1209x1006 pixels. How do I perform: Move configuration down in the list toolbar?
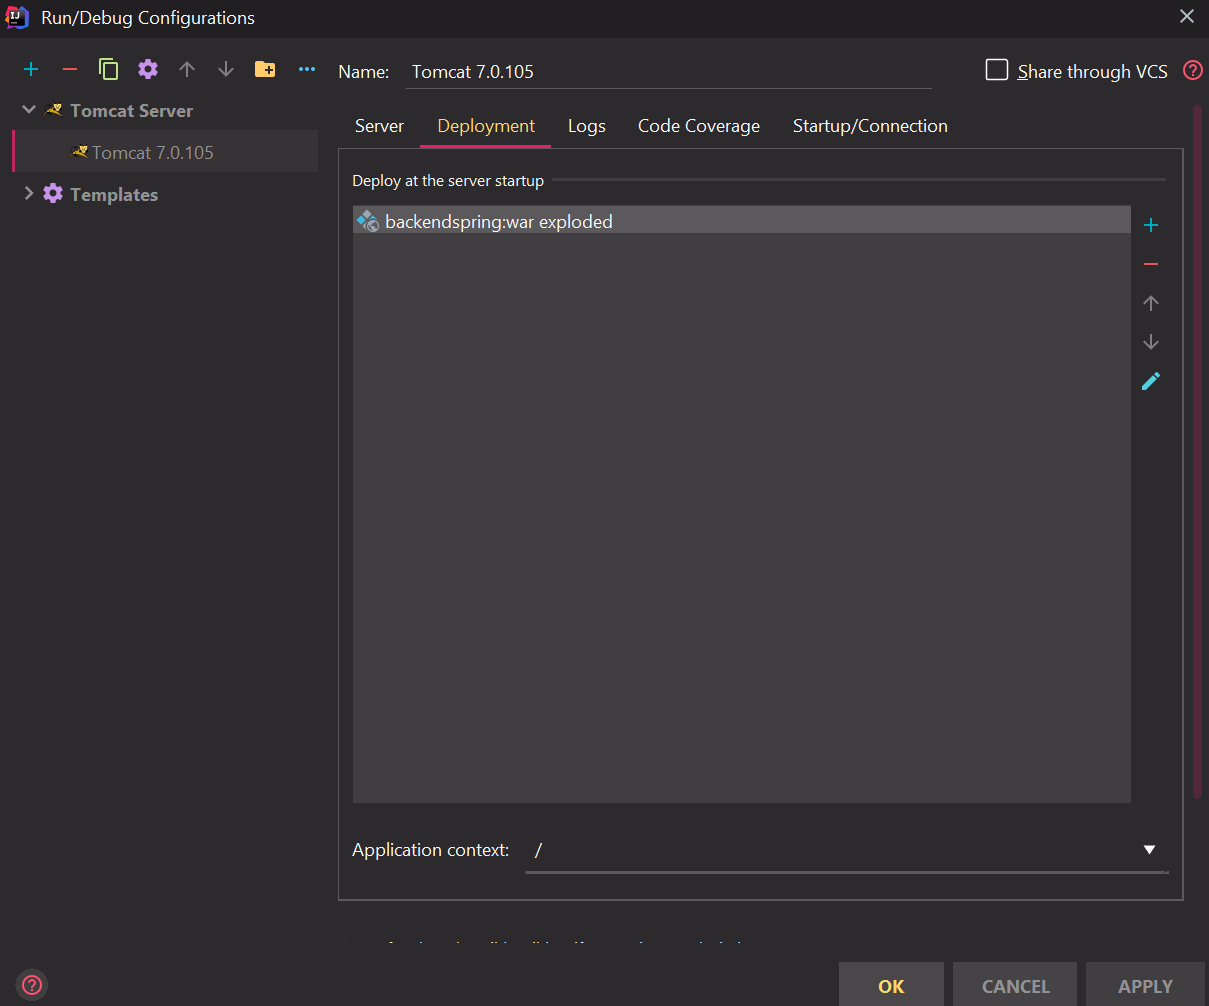(226, 69)
